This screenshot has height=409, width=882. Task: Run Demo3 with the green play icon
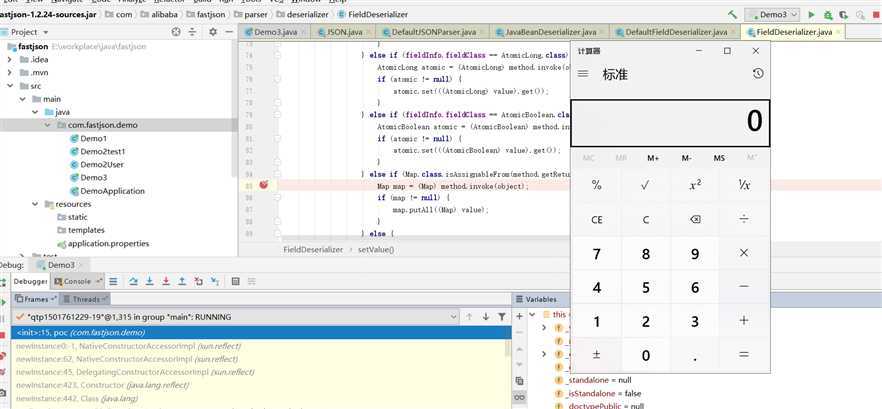pos(811,15)
